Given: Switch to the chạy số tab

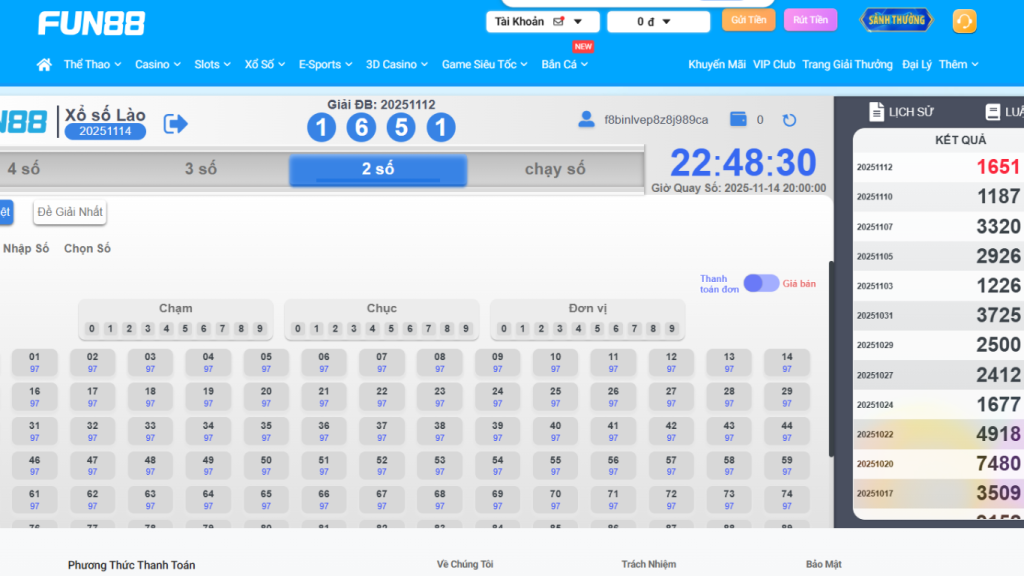Looking at the screenshot, I should coord(555,169).
